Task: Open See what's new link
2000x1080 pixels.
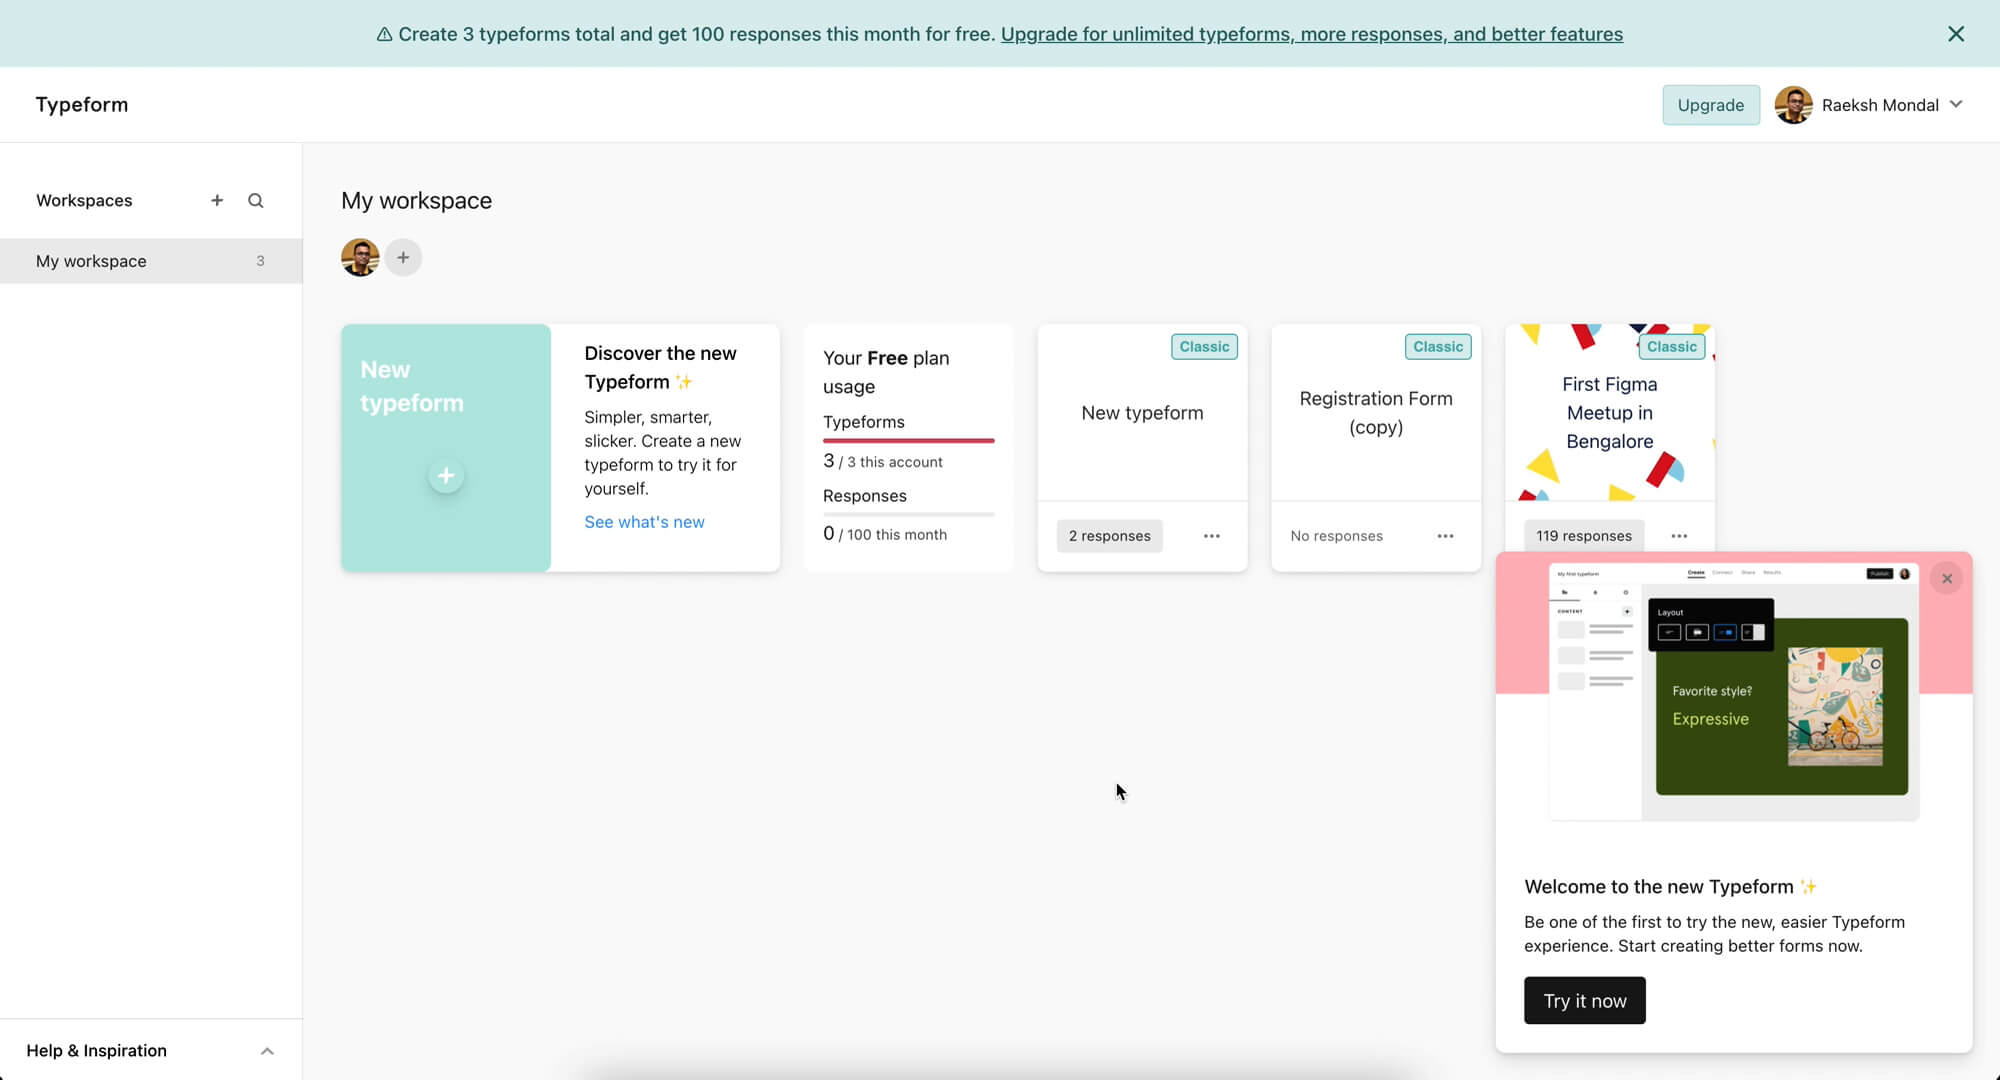Action: 644,522
